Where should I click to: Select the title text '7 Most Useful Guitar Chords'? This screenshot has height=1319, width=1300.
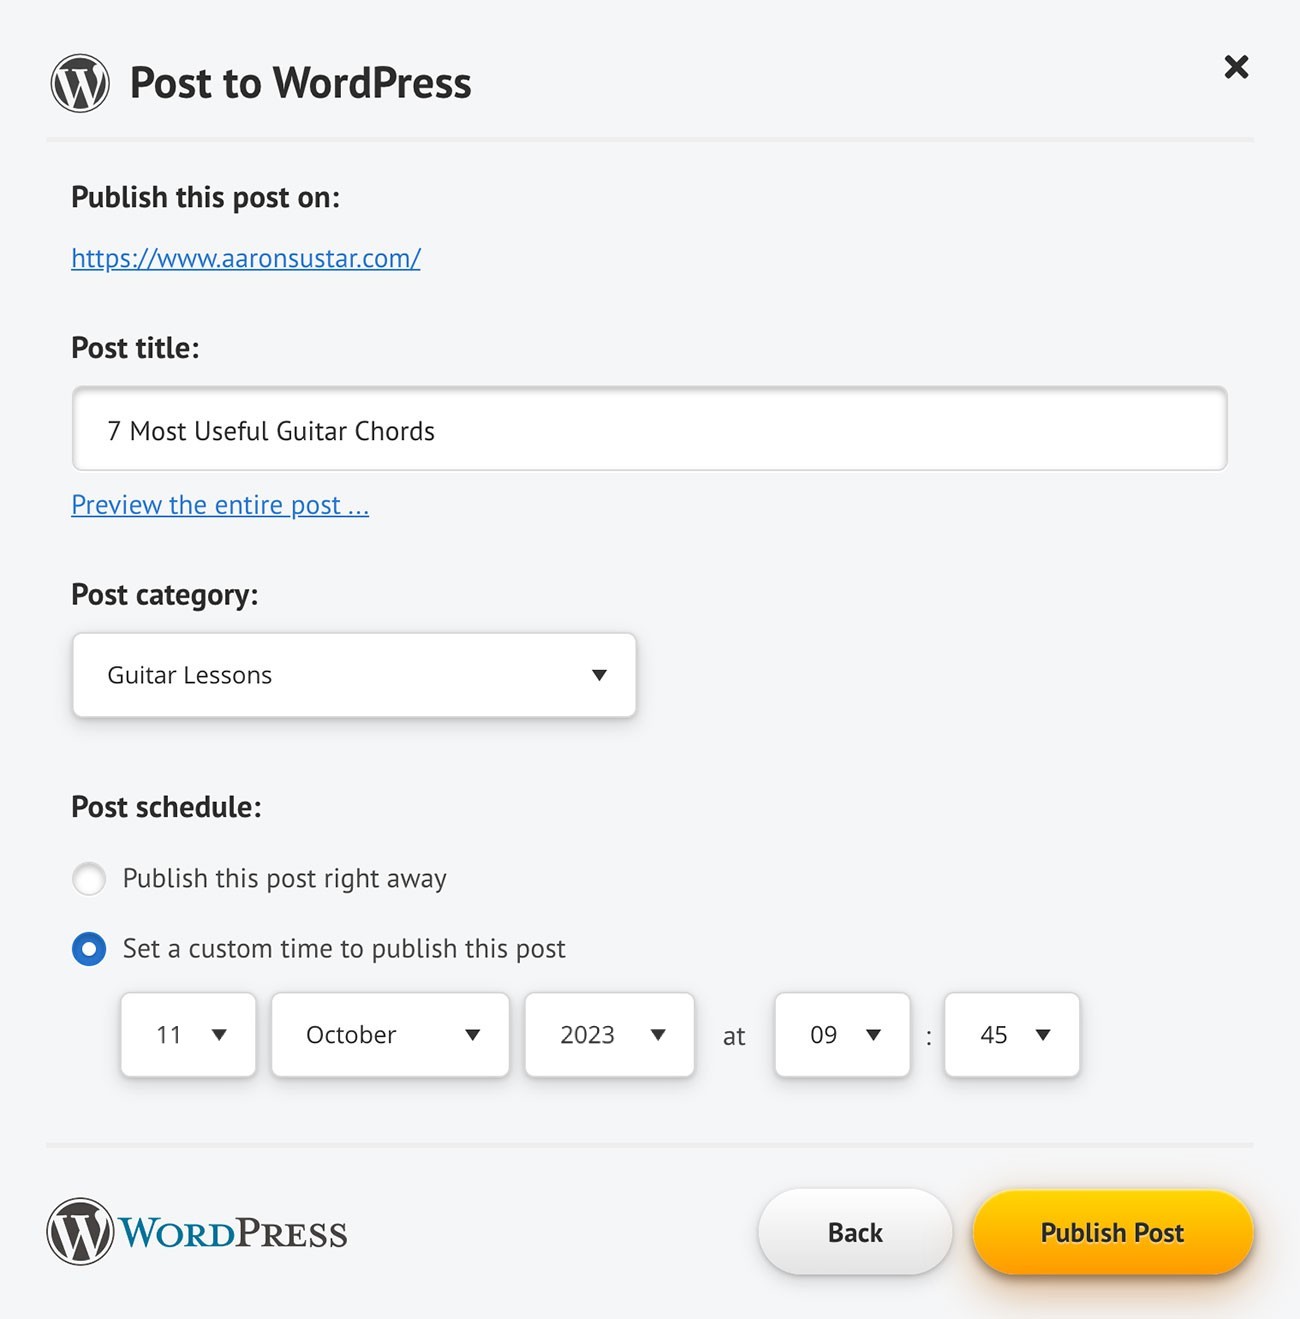click(271, 430)
